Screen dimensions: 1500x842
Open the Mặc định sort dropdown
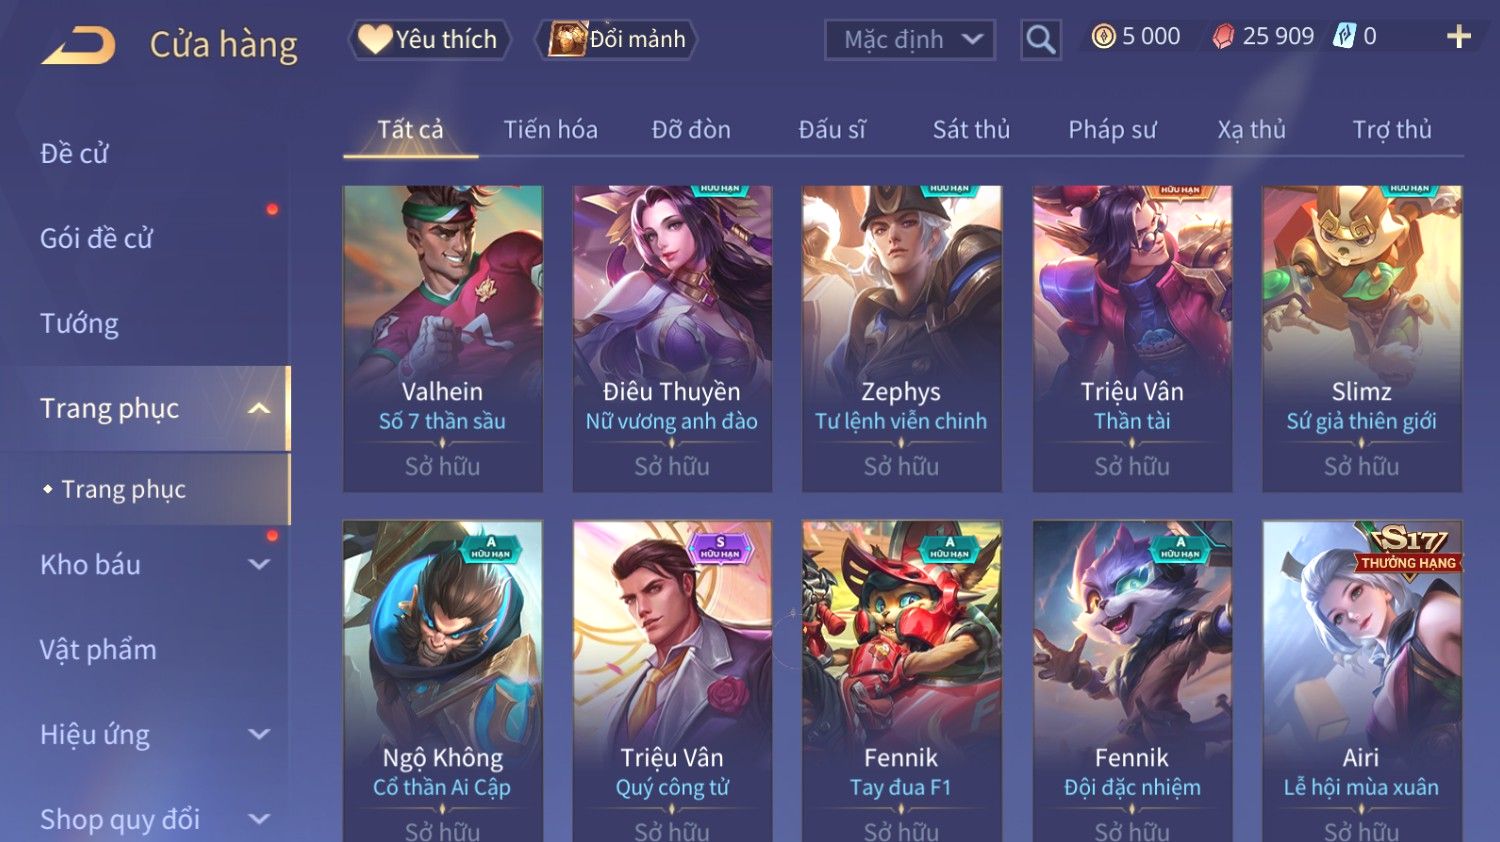tap(909, 40)
